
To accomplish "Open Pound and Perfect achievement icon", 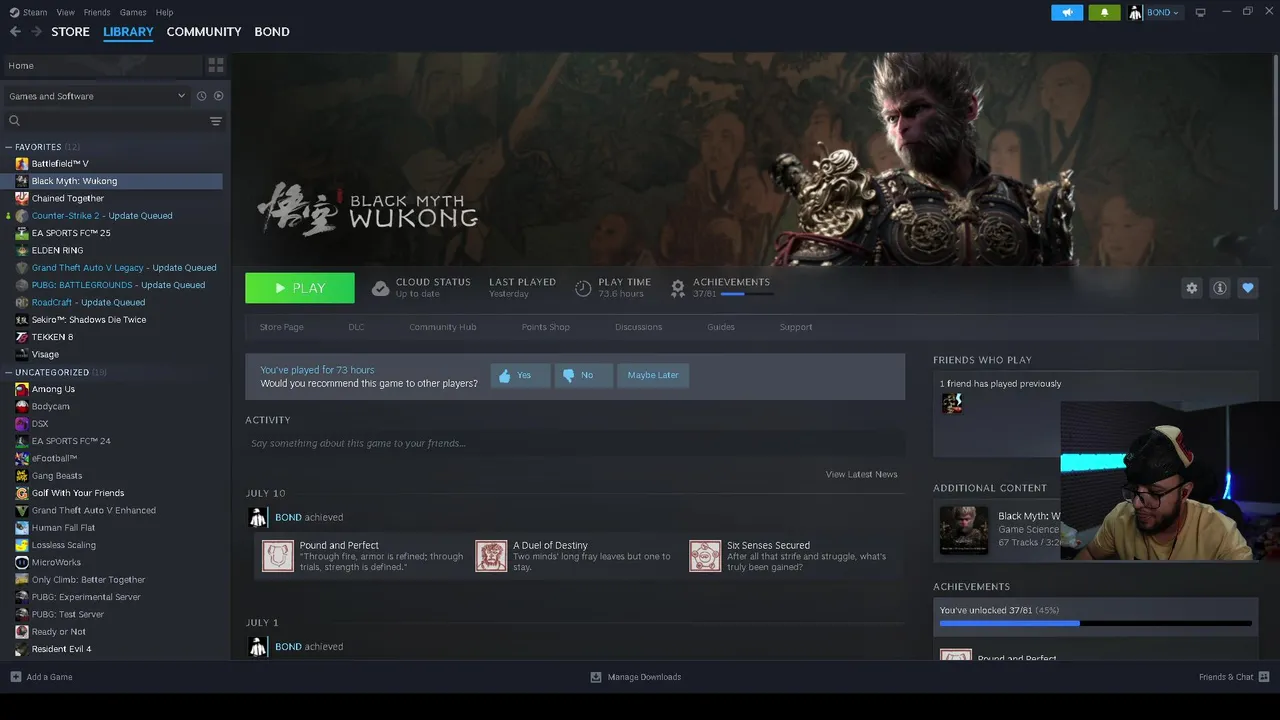I will tap(278, 556).
